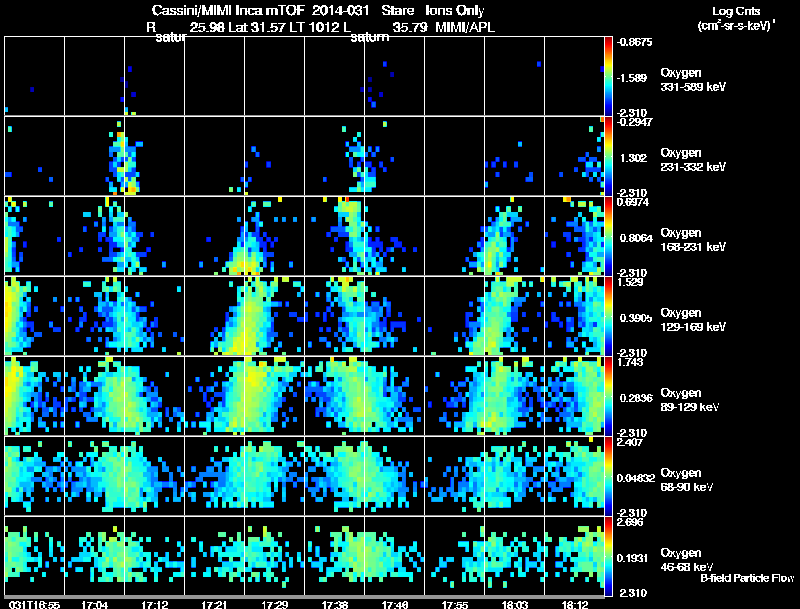Click the color bar for Oxygen 68-90 keV

608,476
